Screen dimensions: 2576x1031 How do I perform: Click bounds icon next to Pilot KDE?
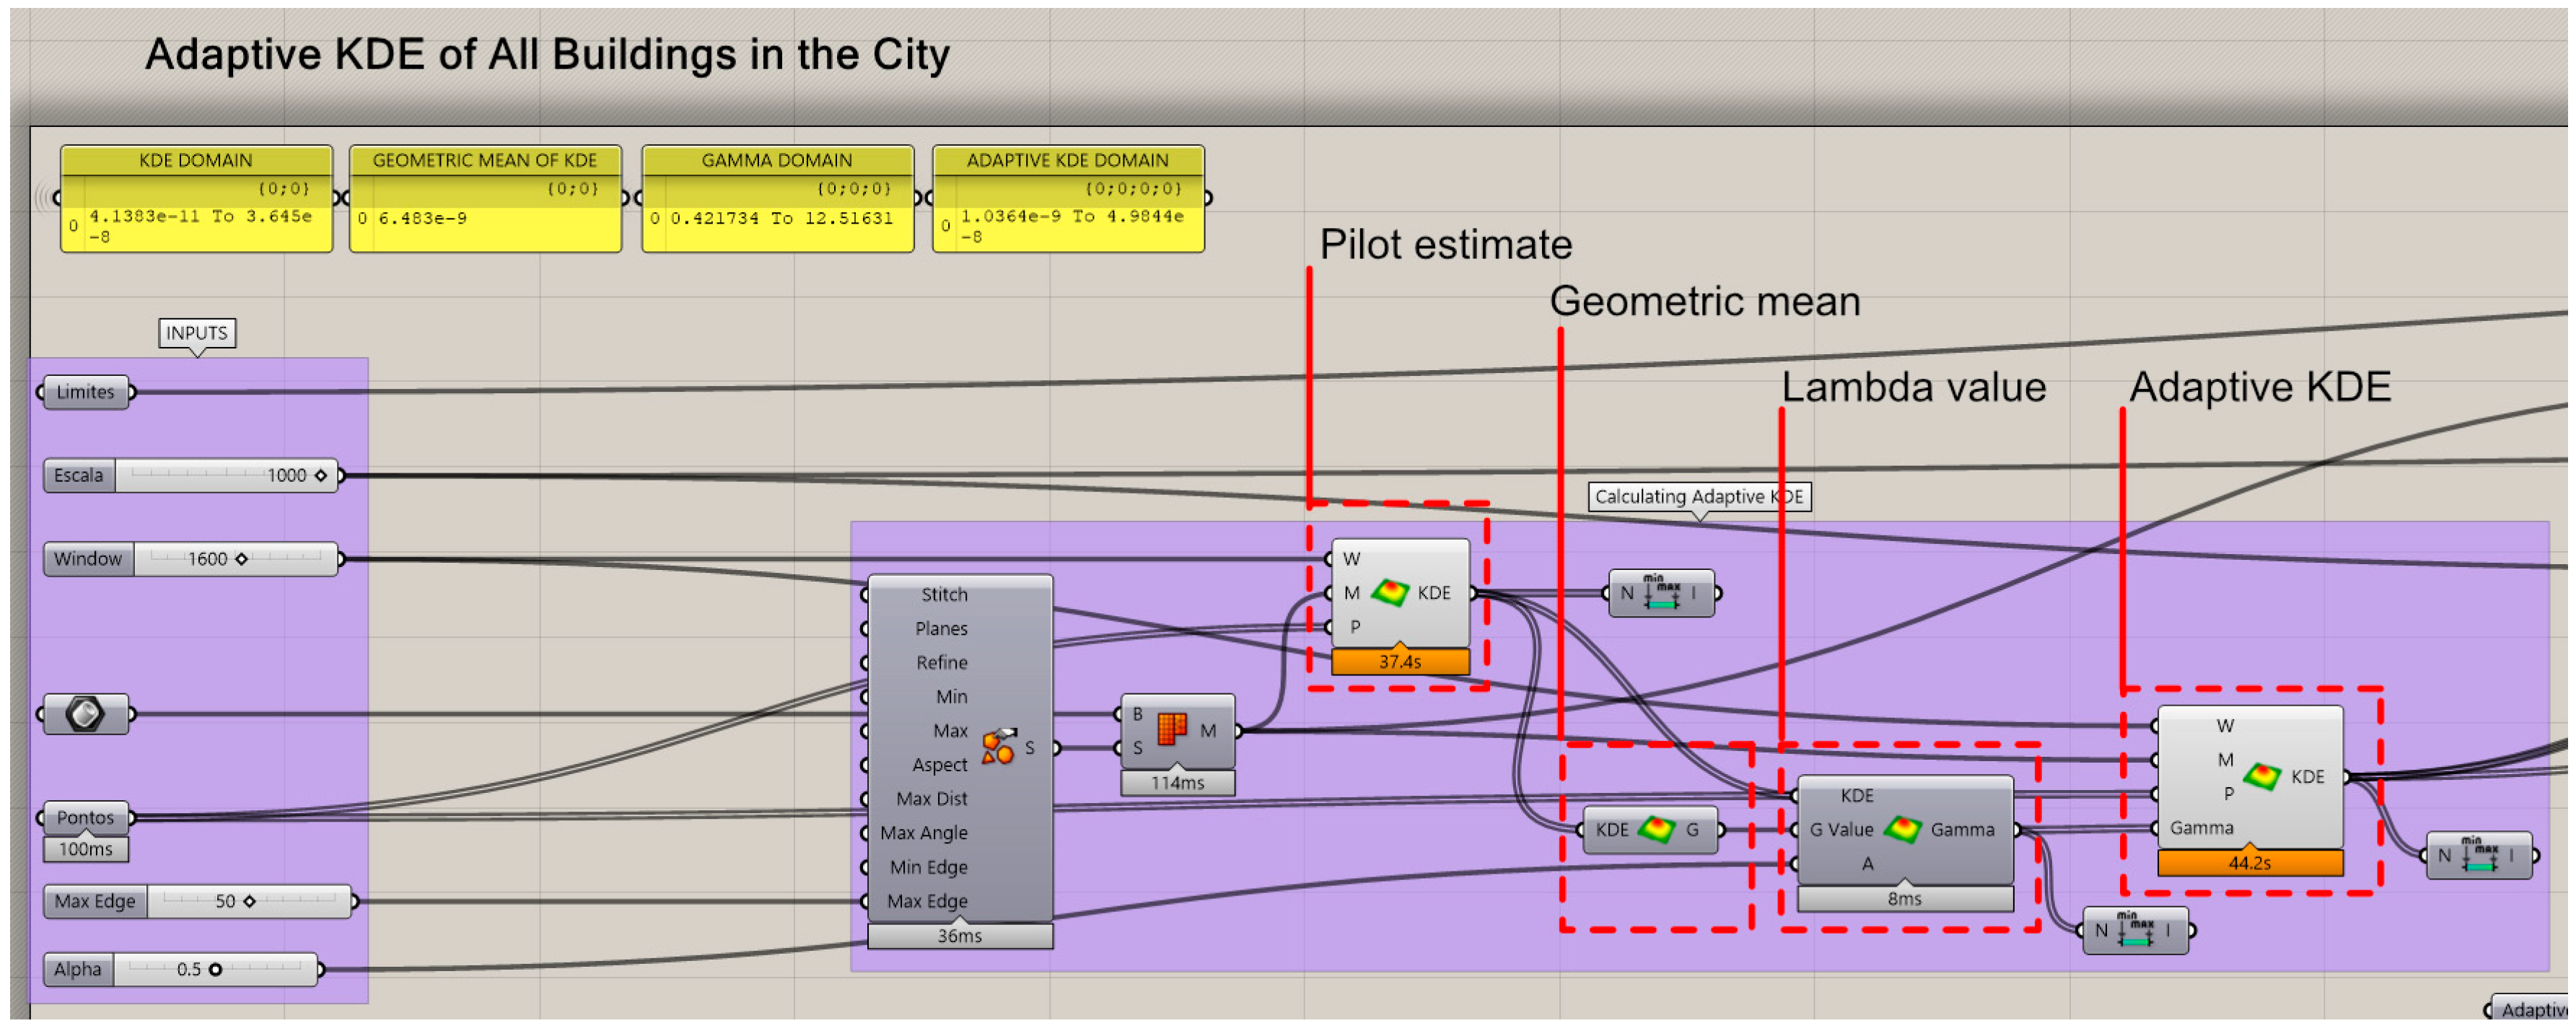tap(1660, 594)
